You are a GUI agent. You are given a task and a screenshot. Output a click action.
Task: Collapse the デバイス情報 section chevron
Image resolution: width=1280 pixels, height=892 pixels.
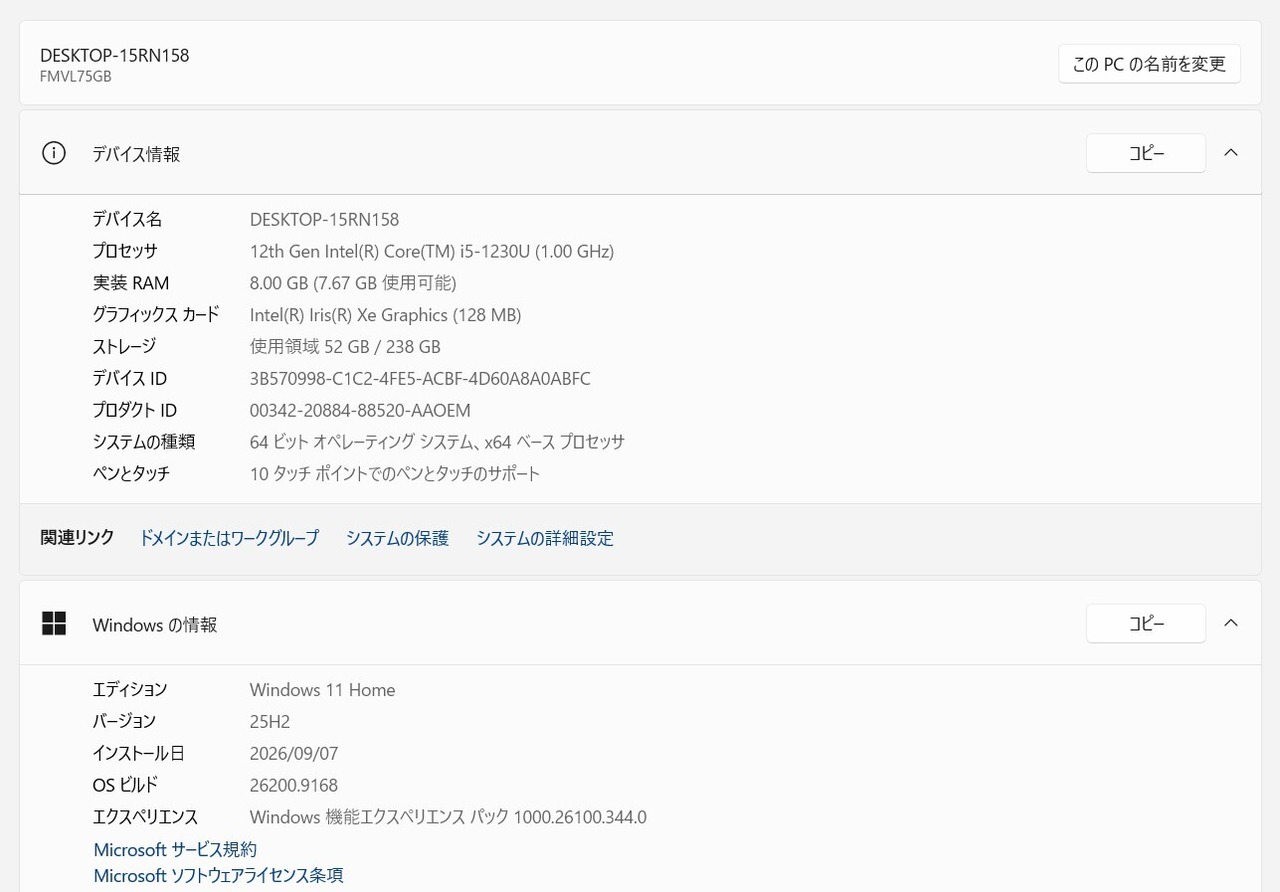click(1231, 153)
